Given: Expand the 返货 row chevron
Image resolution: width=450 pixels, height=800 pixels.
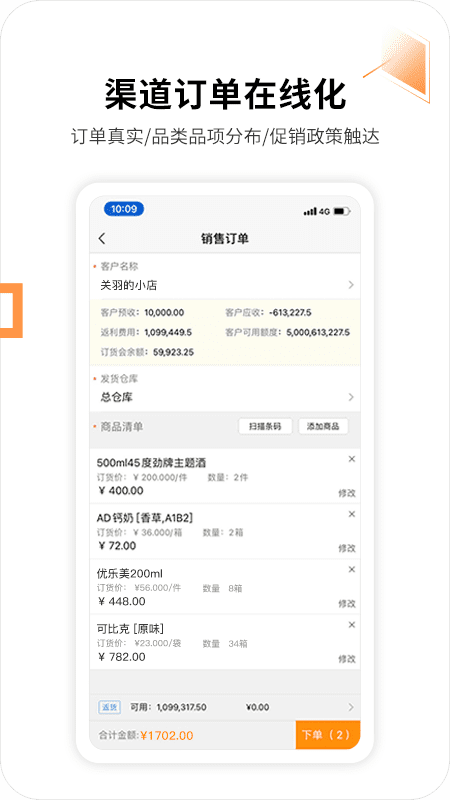Looking at the screenshot, I should [351, 707].
